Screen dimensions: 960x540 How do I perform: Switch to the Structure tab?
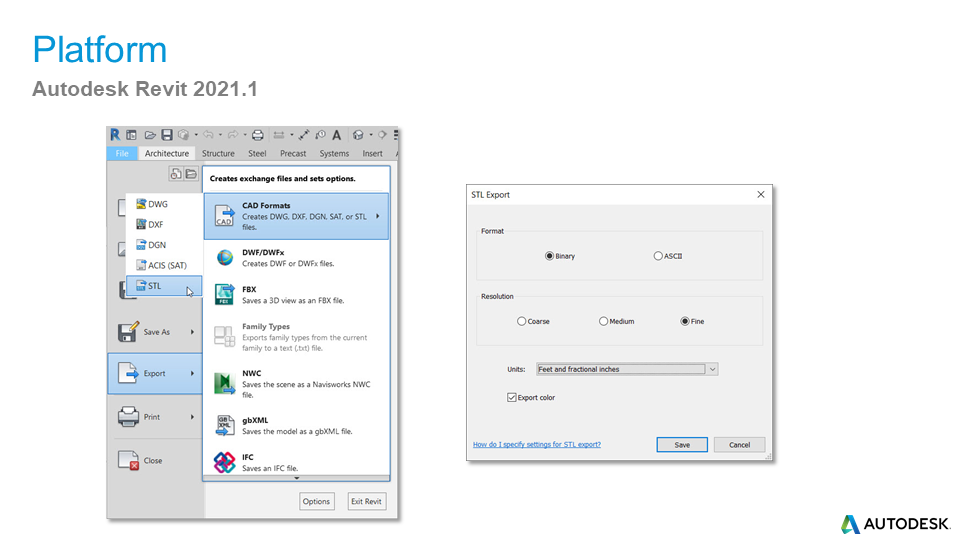(218, 154)
